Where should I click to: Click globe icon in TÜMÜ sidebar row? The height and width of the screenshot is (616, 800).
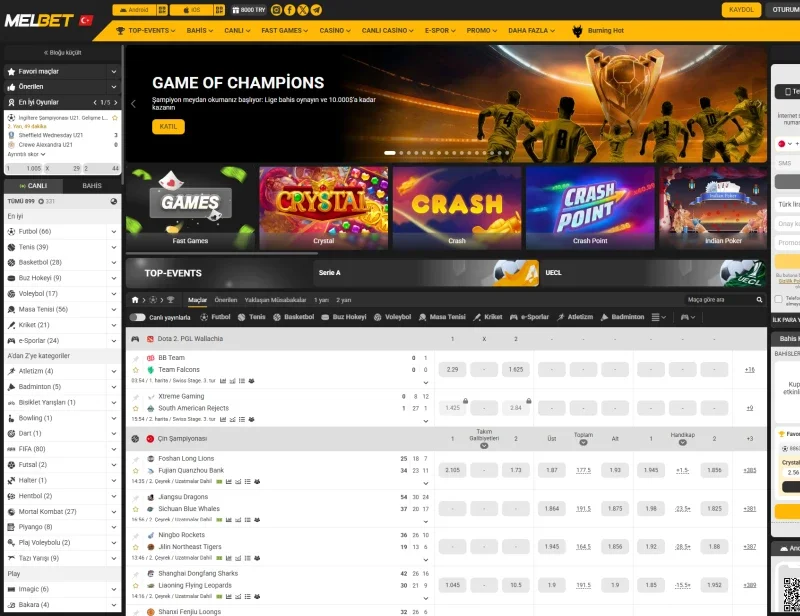click(114, 202)
